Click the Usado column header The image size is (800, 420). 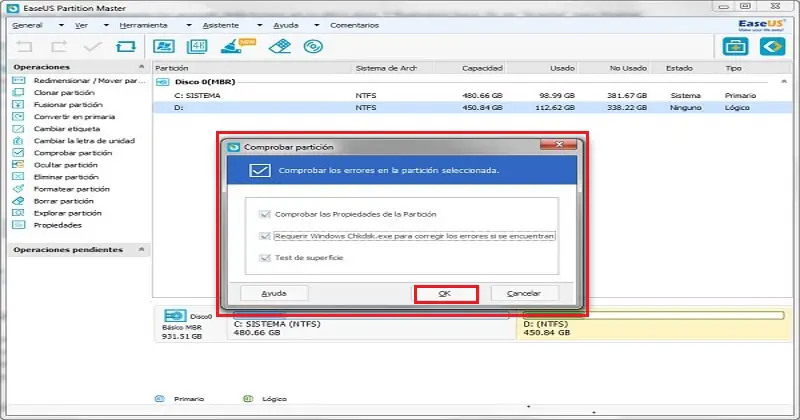click(562, 68)
